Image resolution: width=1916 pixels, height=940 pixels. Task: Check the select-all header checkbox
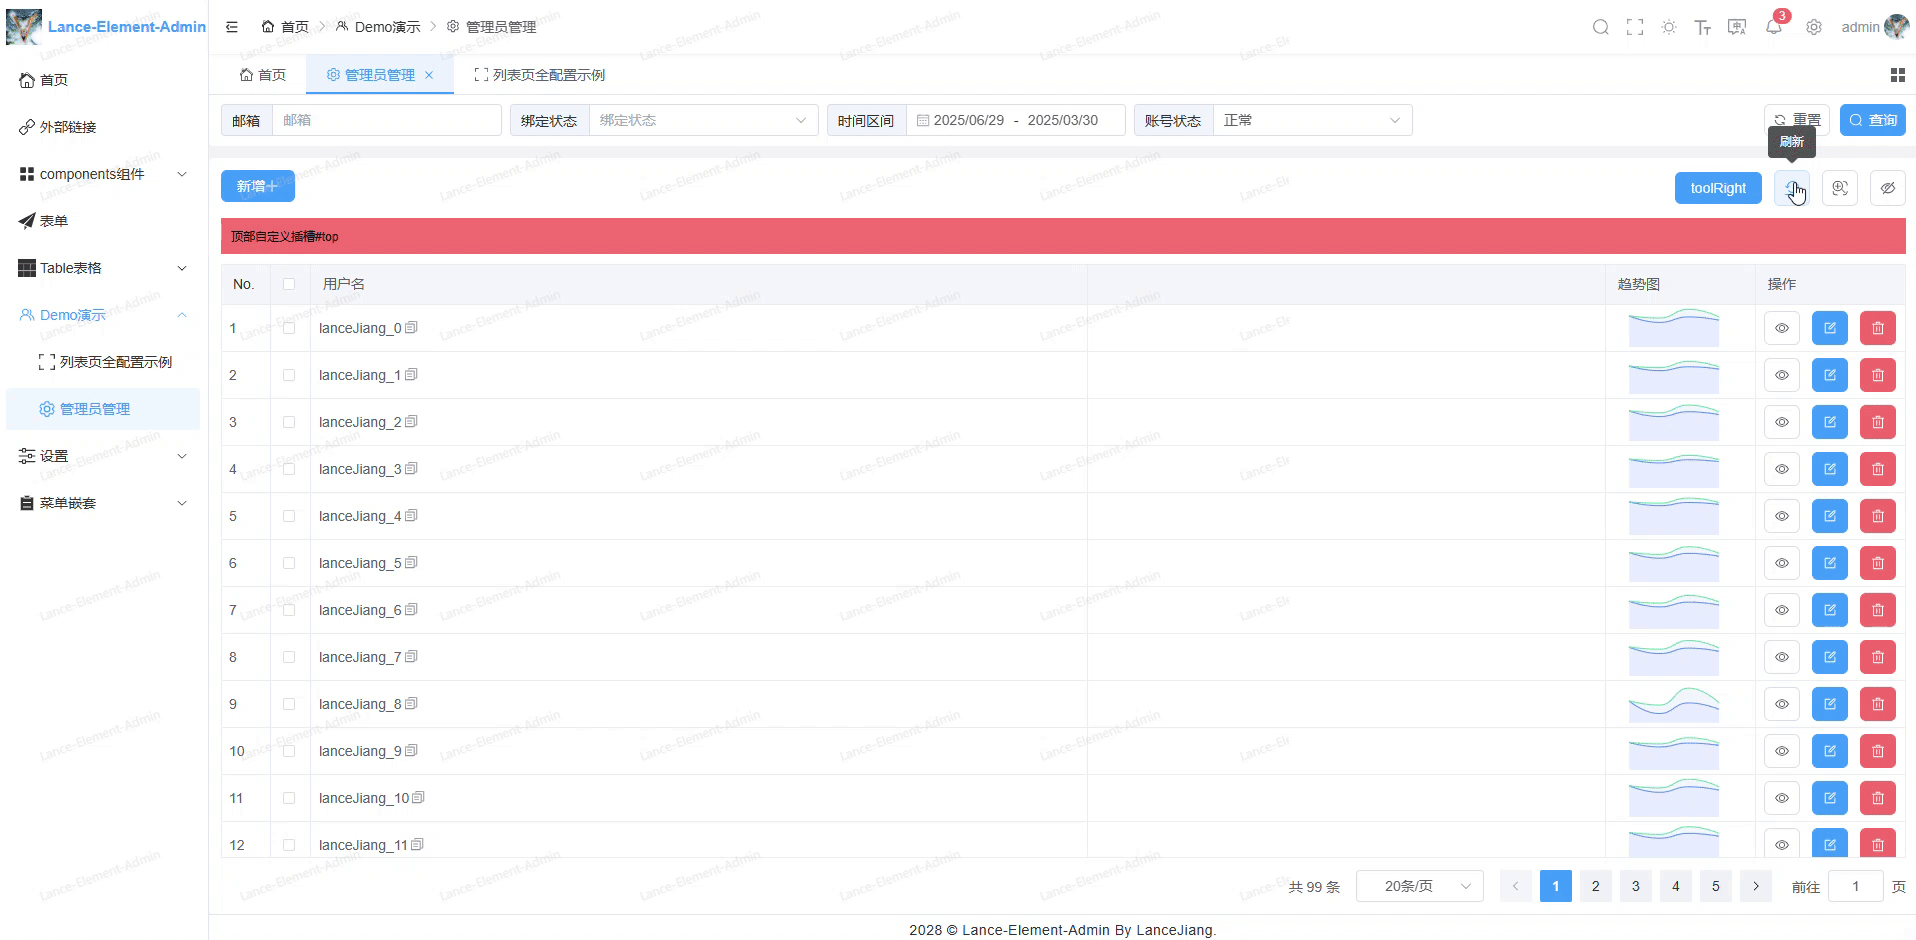click(289, 284)
